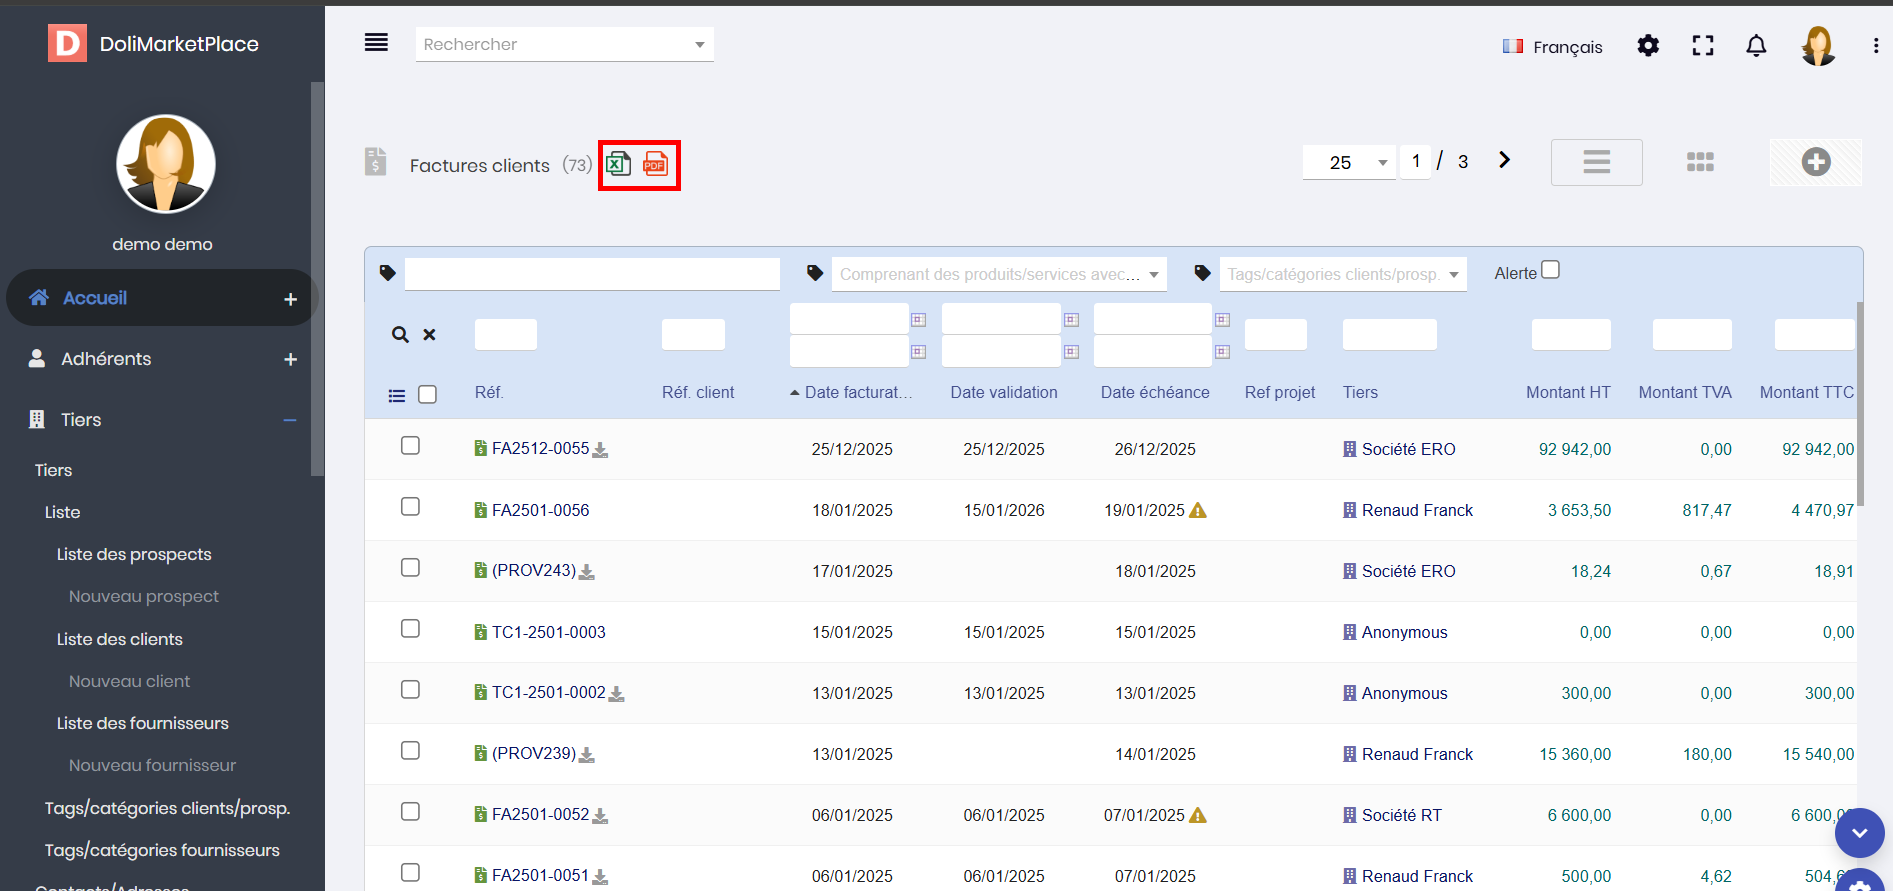This screenshot has width=1893, height=891.
Task: Open the rows-per-page 25 dropdown
Action: point(1349,162)
